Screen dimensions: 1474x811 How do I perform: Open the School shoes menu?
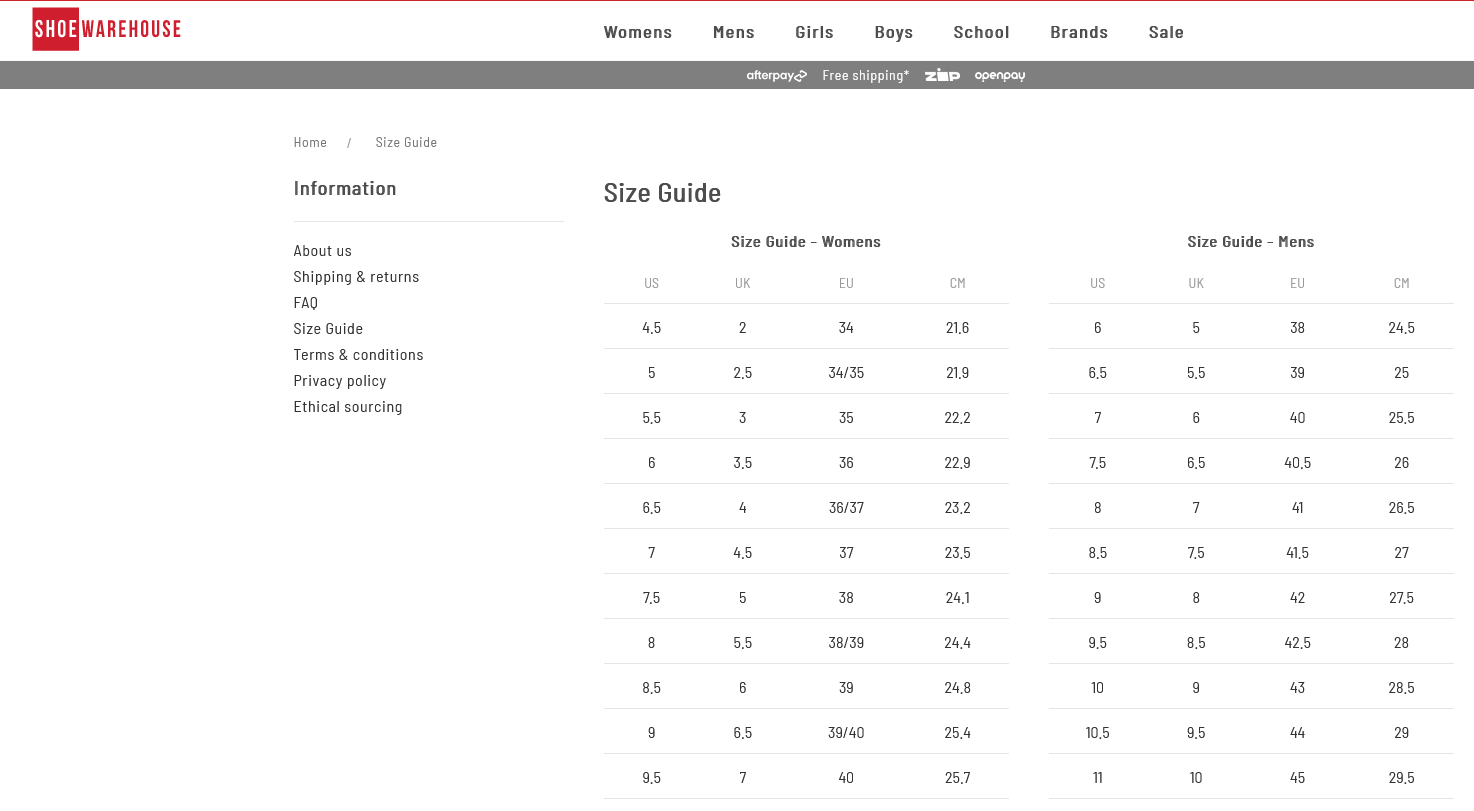click(981, 32)
